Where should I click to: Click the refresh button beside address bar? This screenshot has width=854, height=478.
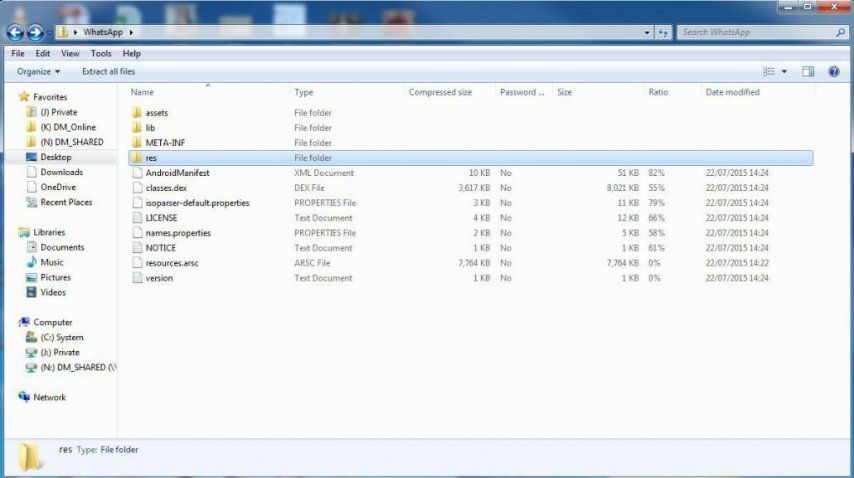click(663, 33)
